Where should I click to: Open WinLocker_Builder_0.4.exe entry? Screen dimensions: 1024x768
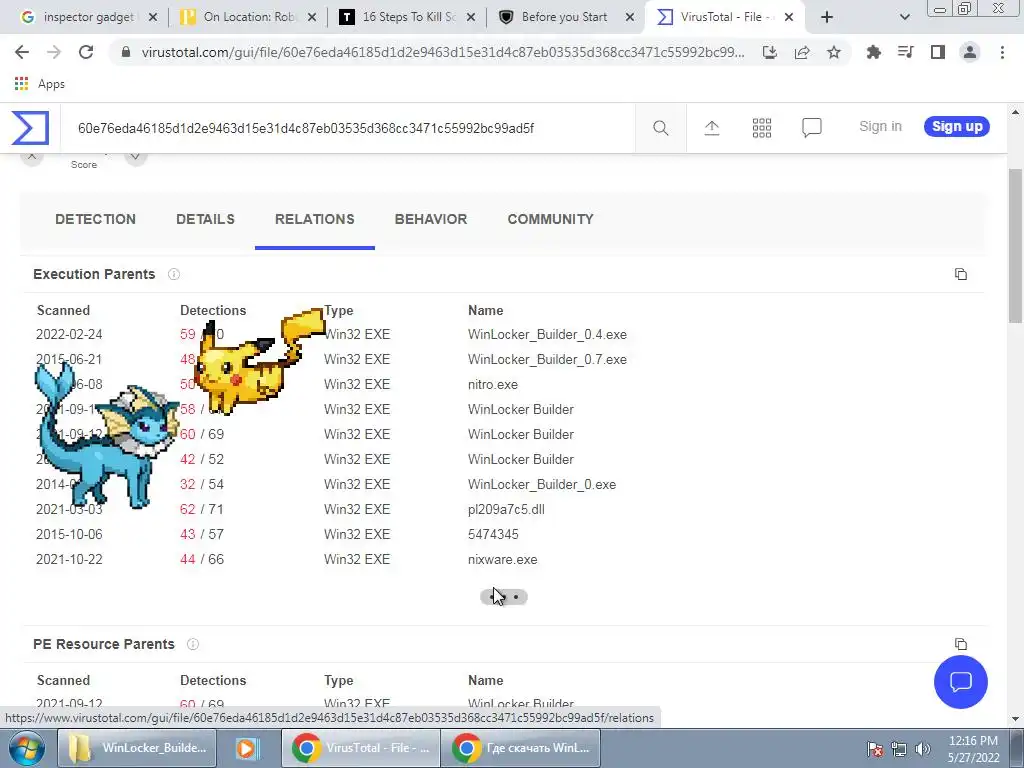point(547,334)
